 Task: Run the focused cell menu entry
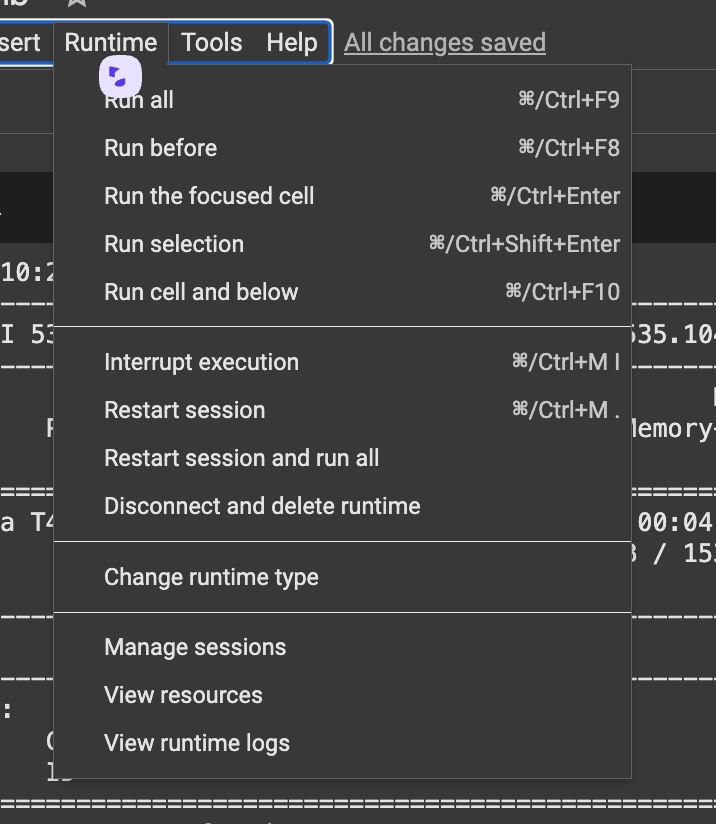pos(209,196)
